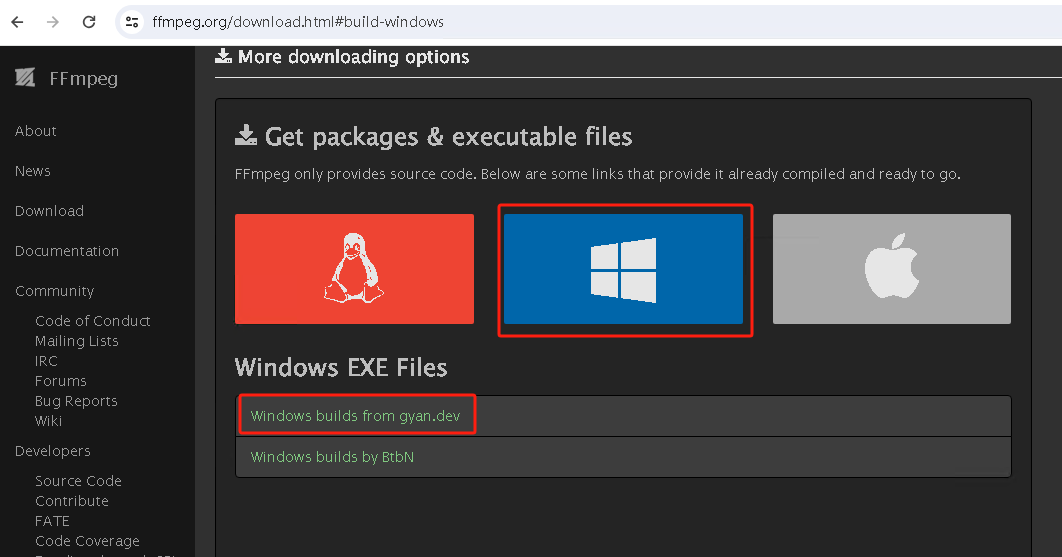The image size is (1062, 557).
Task: Select the Windows logo download tile
Action: (623, 268)
